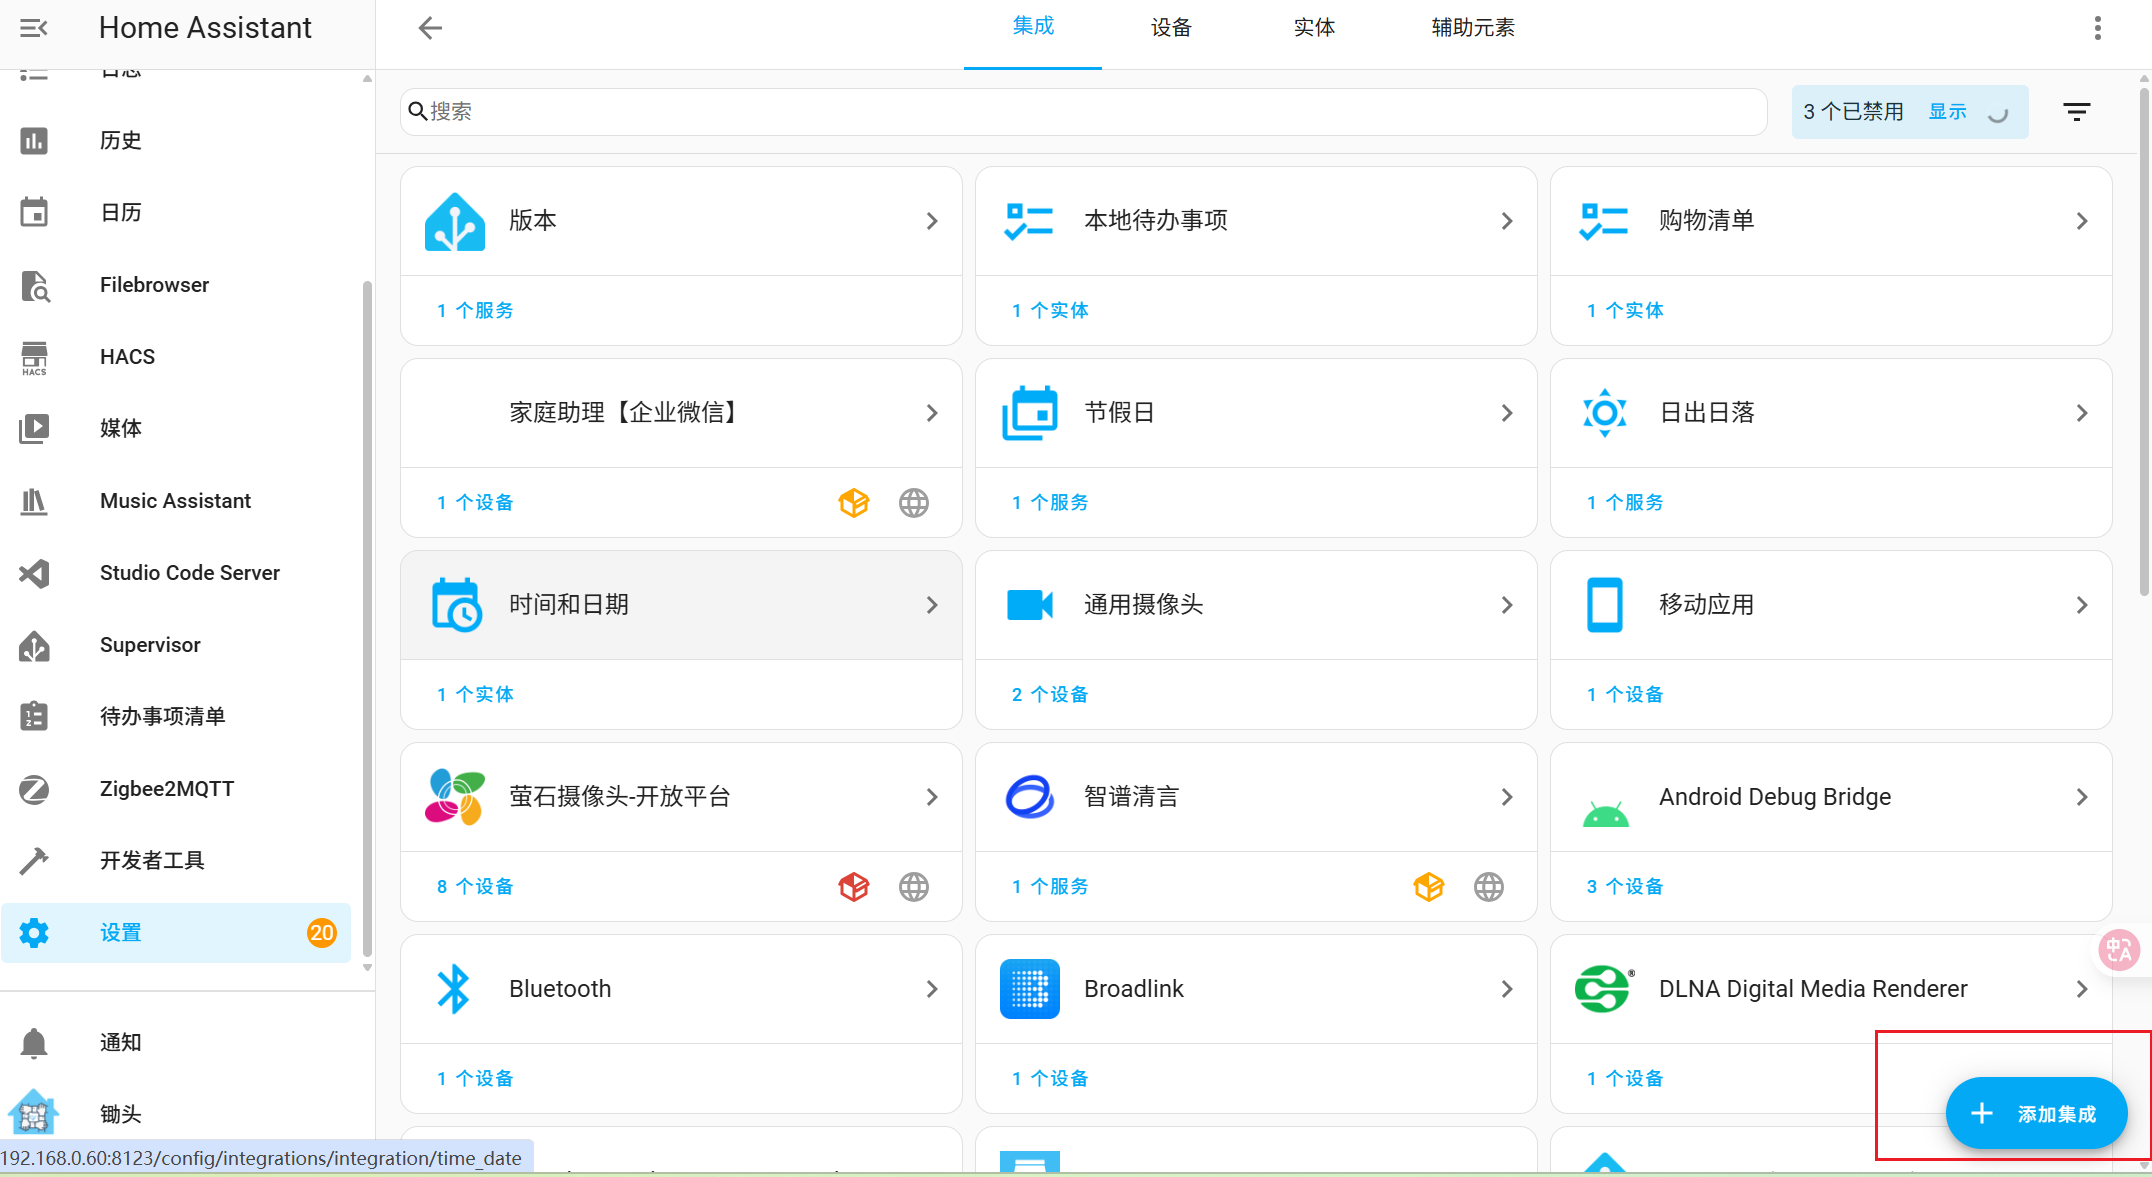Click the 通用摄像头 camera icon

point(1030,605)
